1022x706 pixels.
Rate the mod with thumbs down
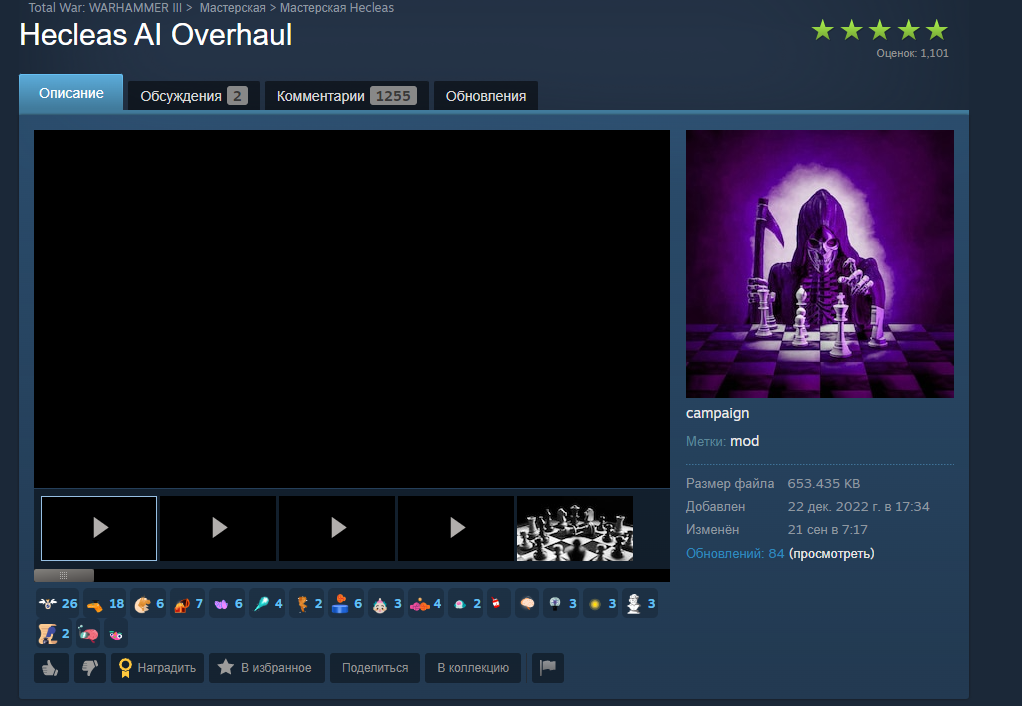pyautogui.click(x=89, y=668)
